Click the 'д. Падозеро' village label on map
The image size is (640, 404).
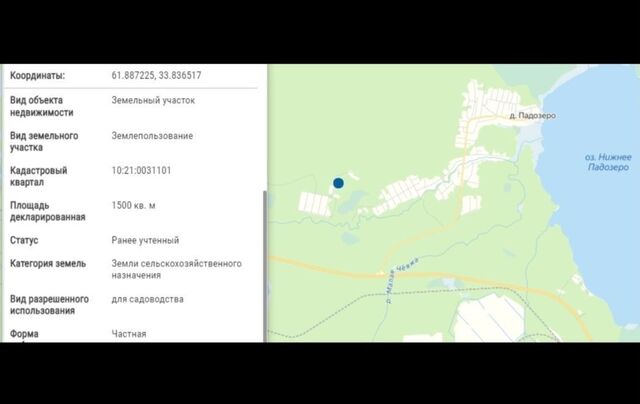click(x=533, y=115)
